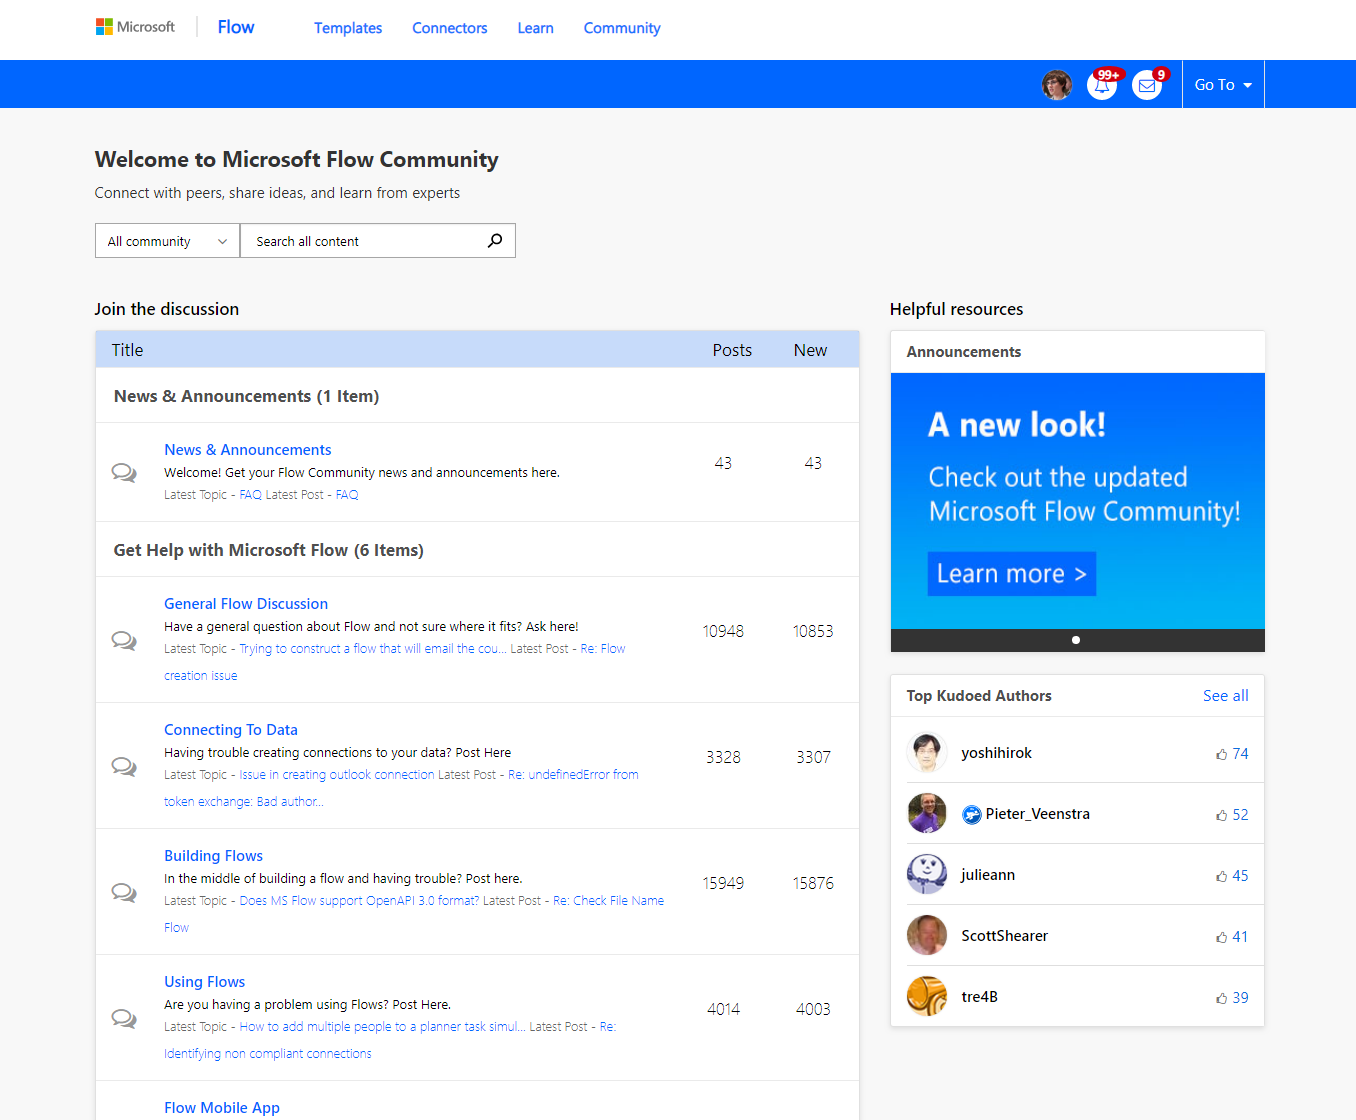Open the Using Flows board

click(204, 982)
